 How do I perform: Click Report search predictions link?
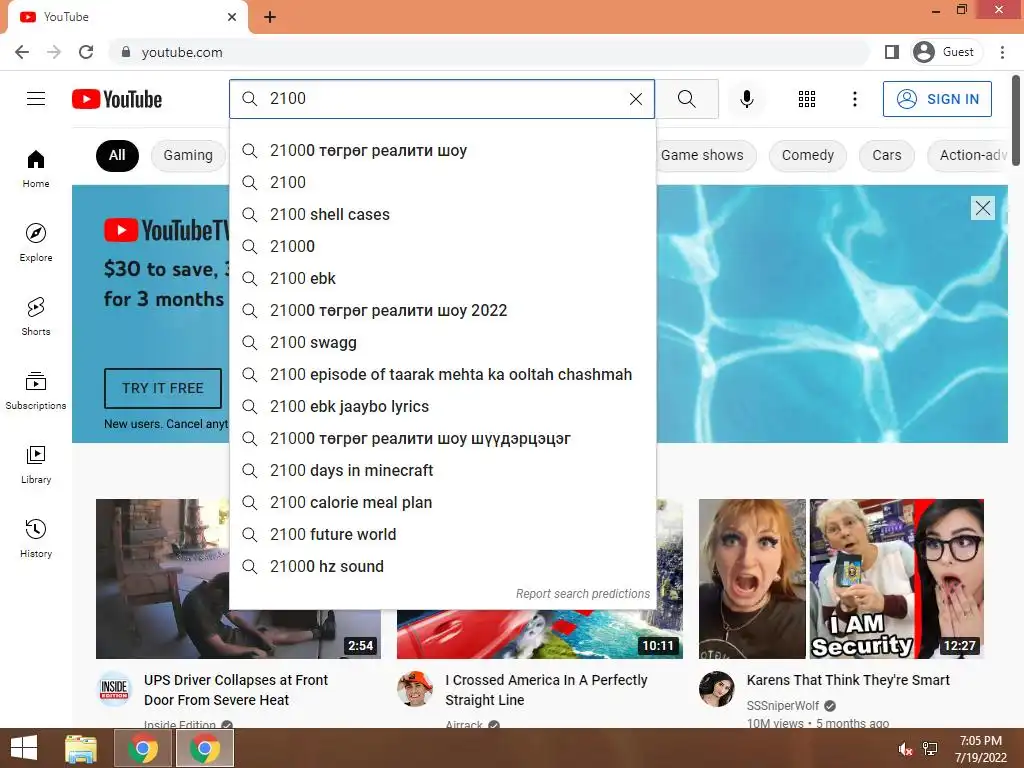tap(583, 594)
